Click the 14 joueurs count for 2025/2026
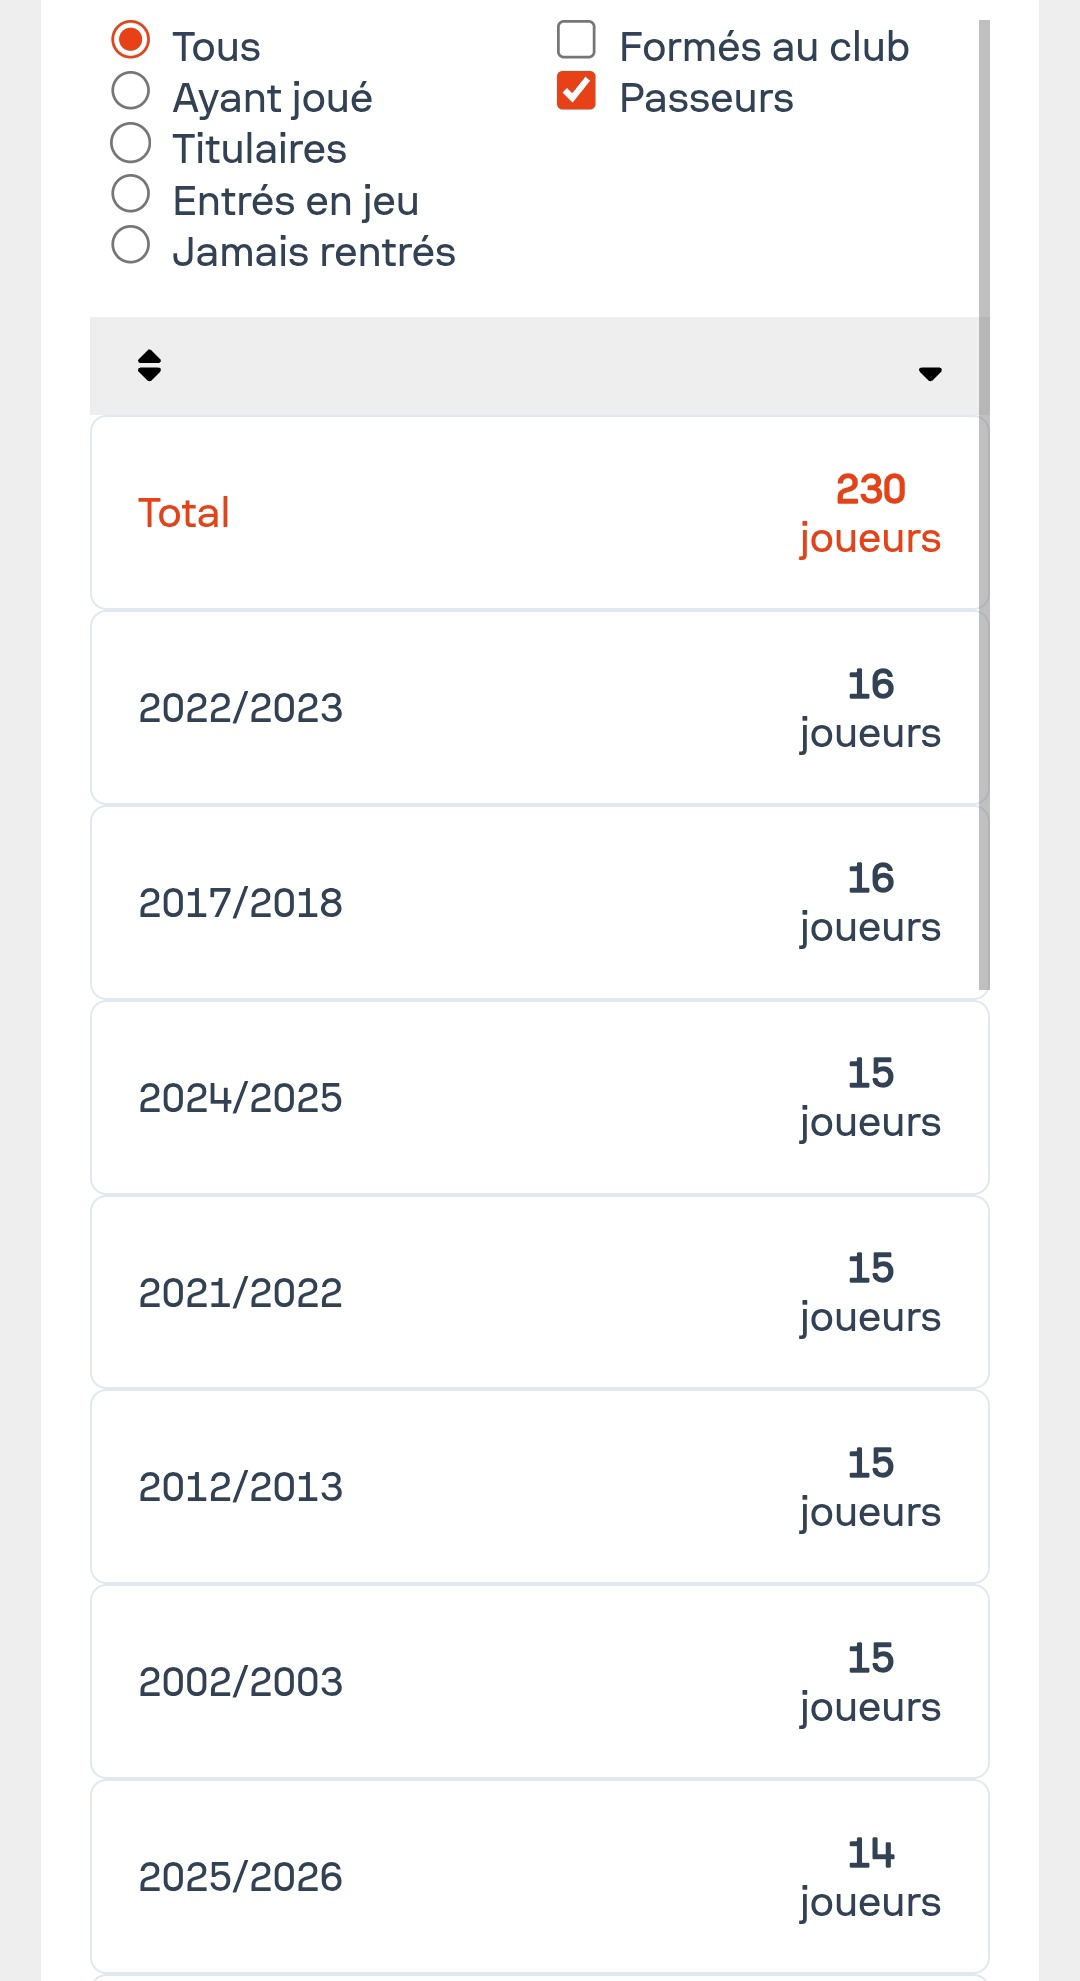1080x1981 pixels. [x=870, y=1877]
